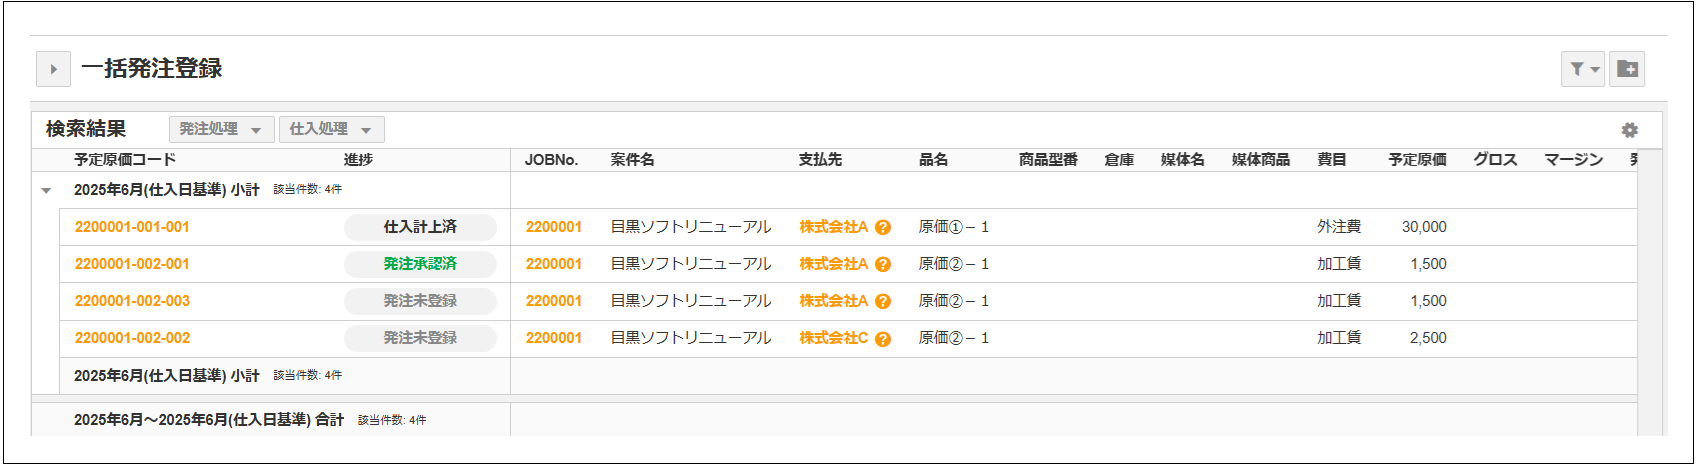Sort by the 支払先 column header

coord(820,160)
